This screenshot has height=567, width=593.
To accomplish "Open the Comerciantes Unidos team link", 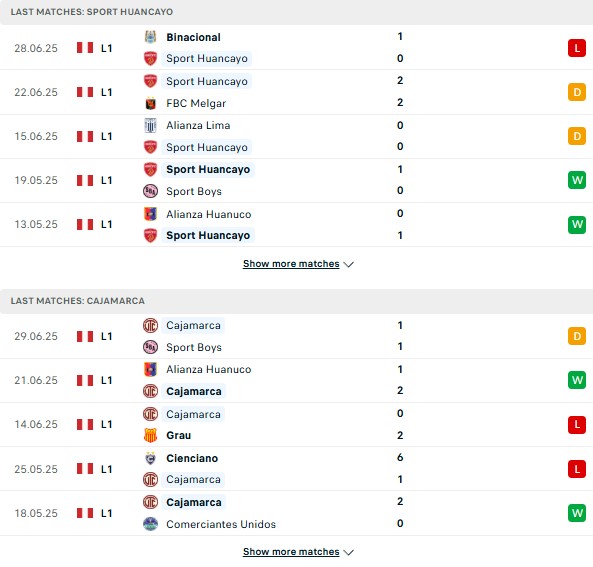I will pos(221,524).
